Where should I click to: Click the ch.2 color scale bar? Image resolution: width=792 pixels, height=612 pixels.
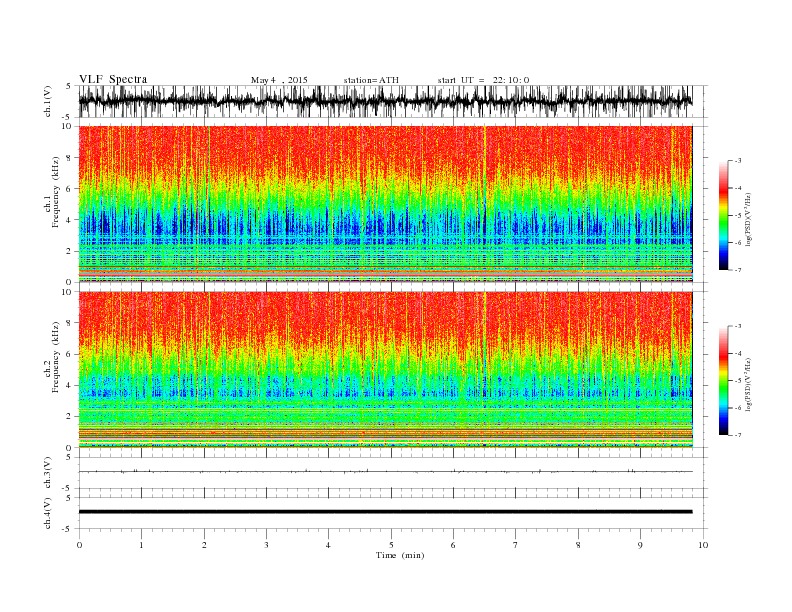click(x=724, y=380)
